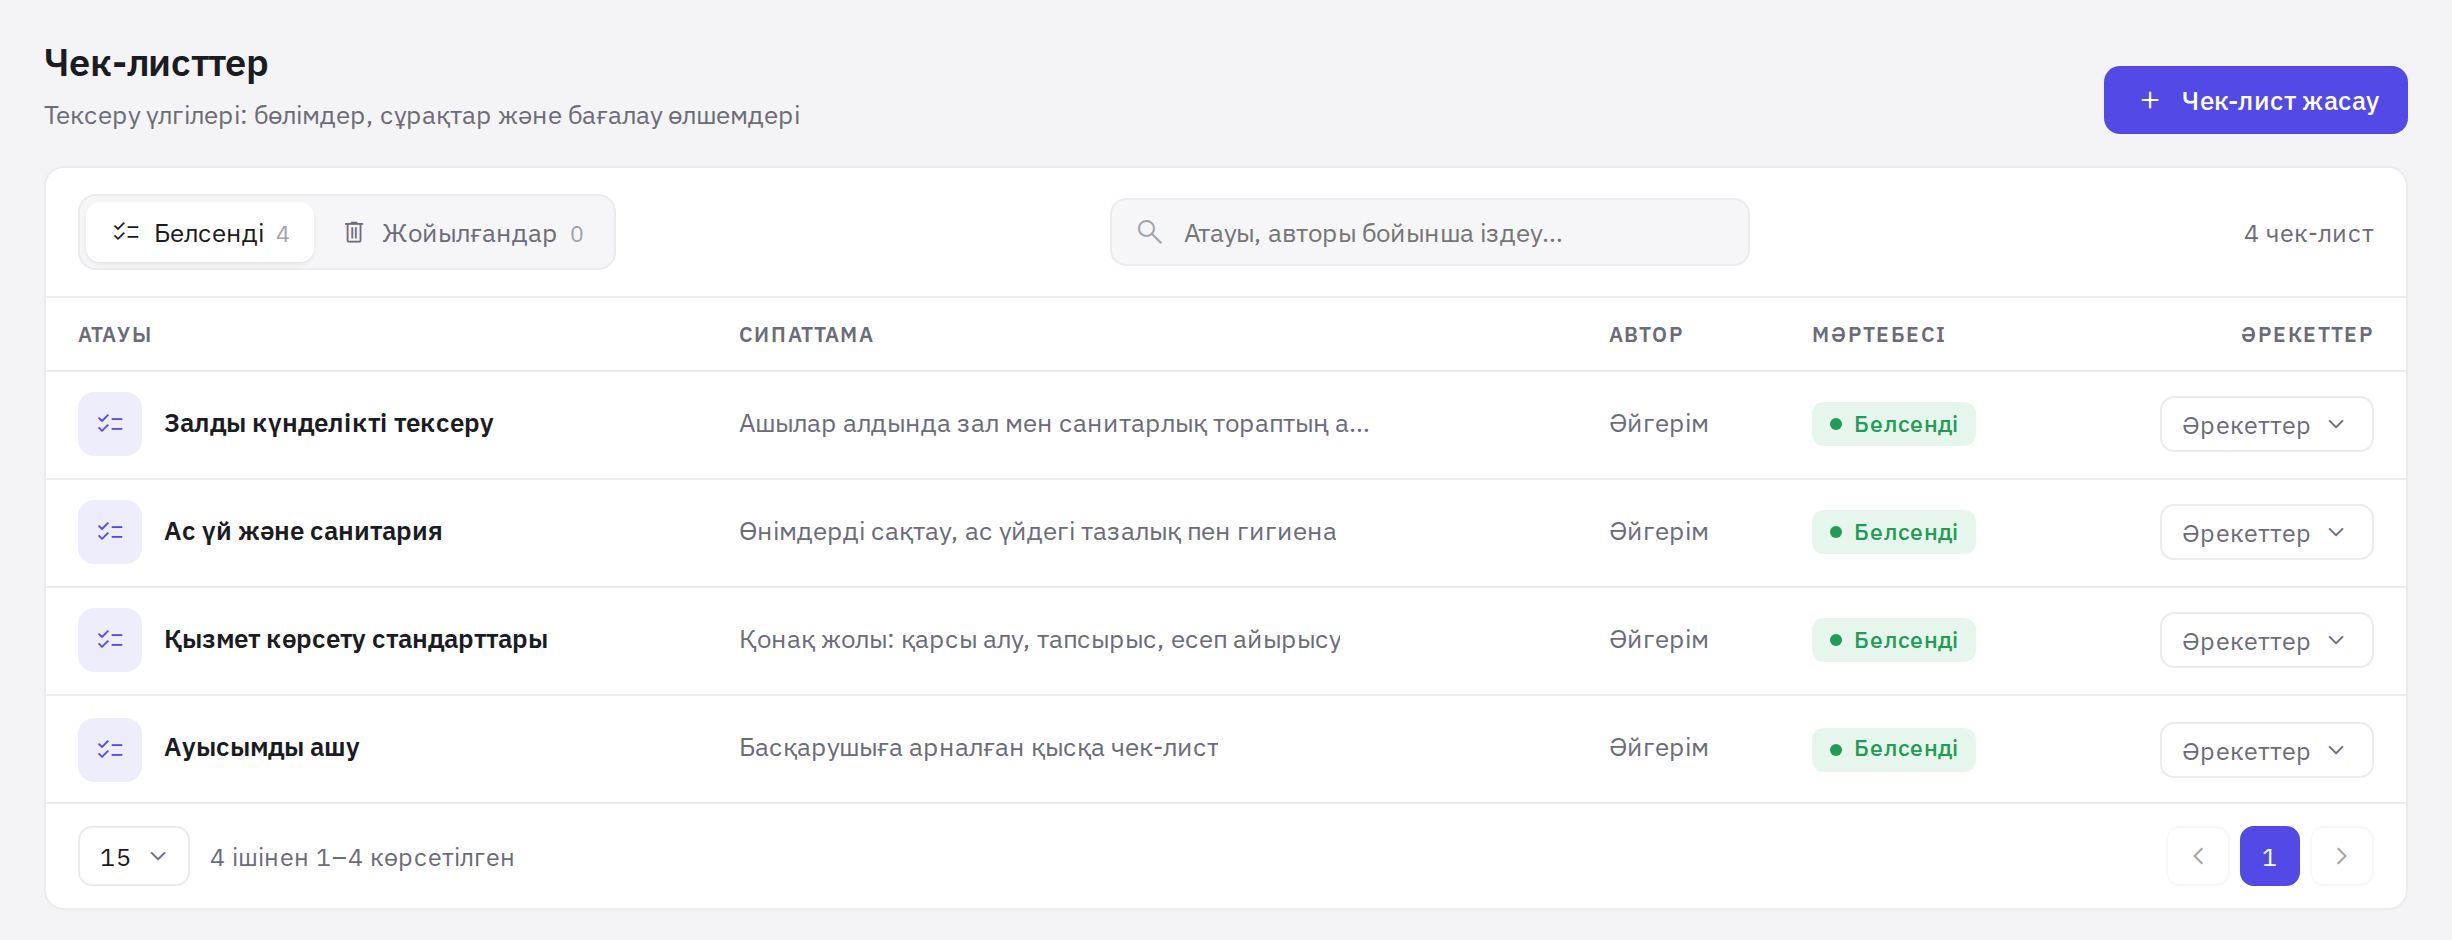Expand Әрекеттер menu for Ауысымды ашу
2452x940 pixels.
click(2266, 750)
